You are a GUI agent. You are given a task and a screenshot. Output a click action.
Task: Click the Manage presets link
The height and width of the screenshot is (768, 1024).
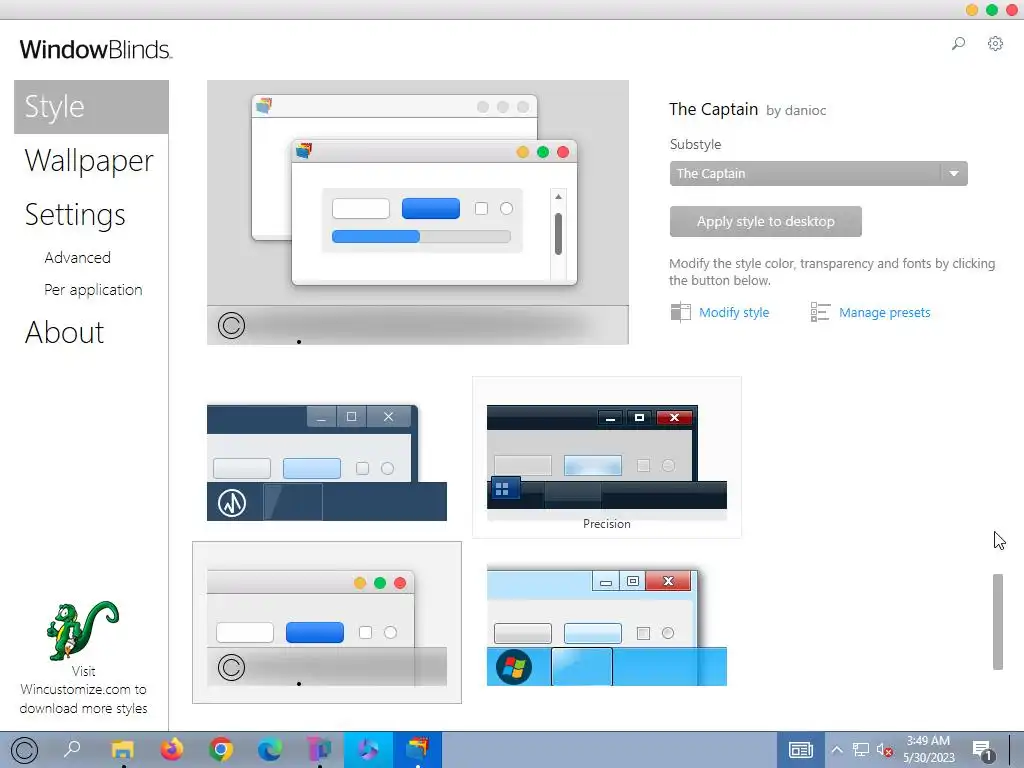[x=884, y=312]
